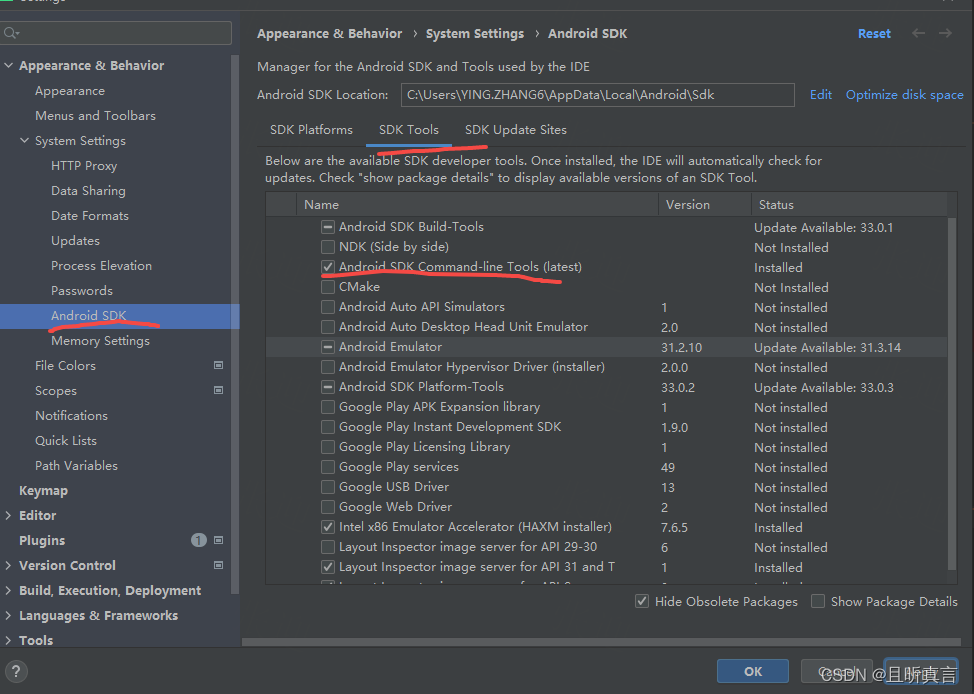
Task: Toggle Android SDK Platform-Tools checkbox
Action: click(x=328, y=386)
